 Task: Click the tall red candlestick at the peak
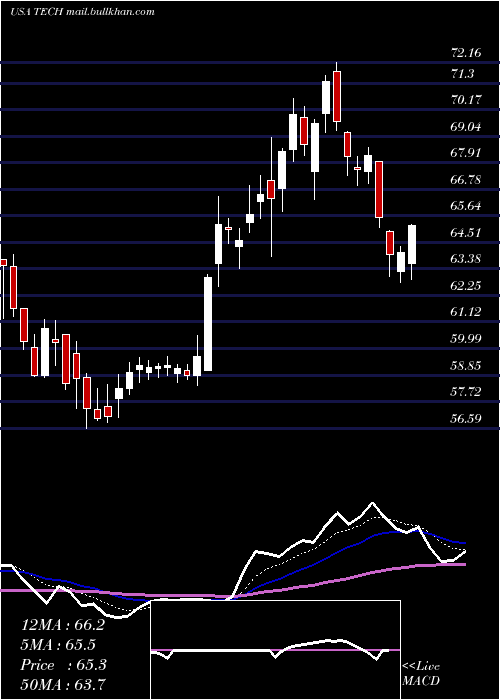[x=337, y=96]
